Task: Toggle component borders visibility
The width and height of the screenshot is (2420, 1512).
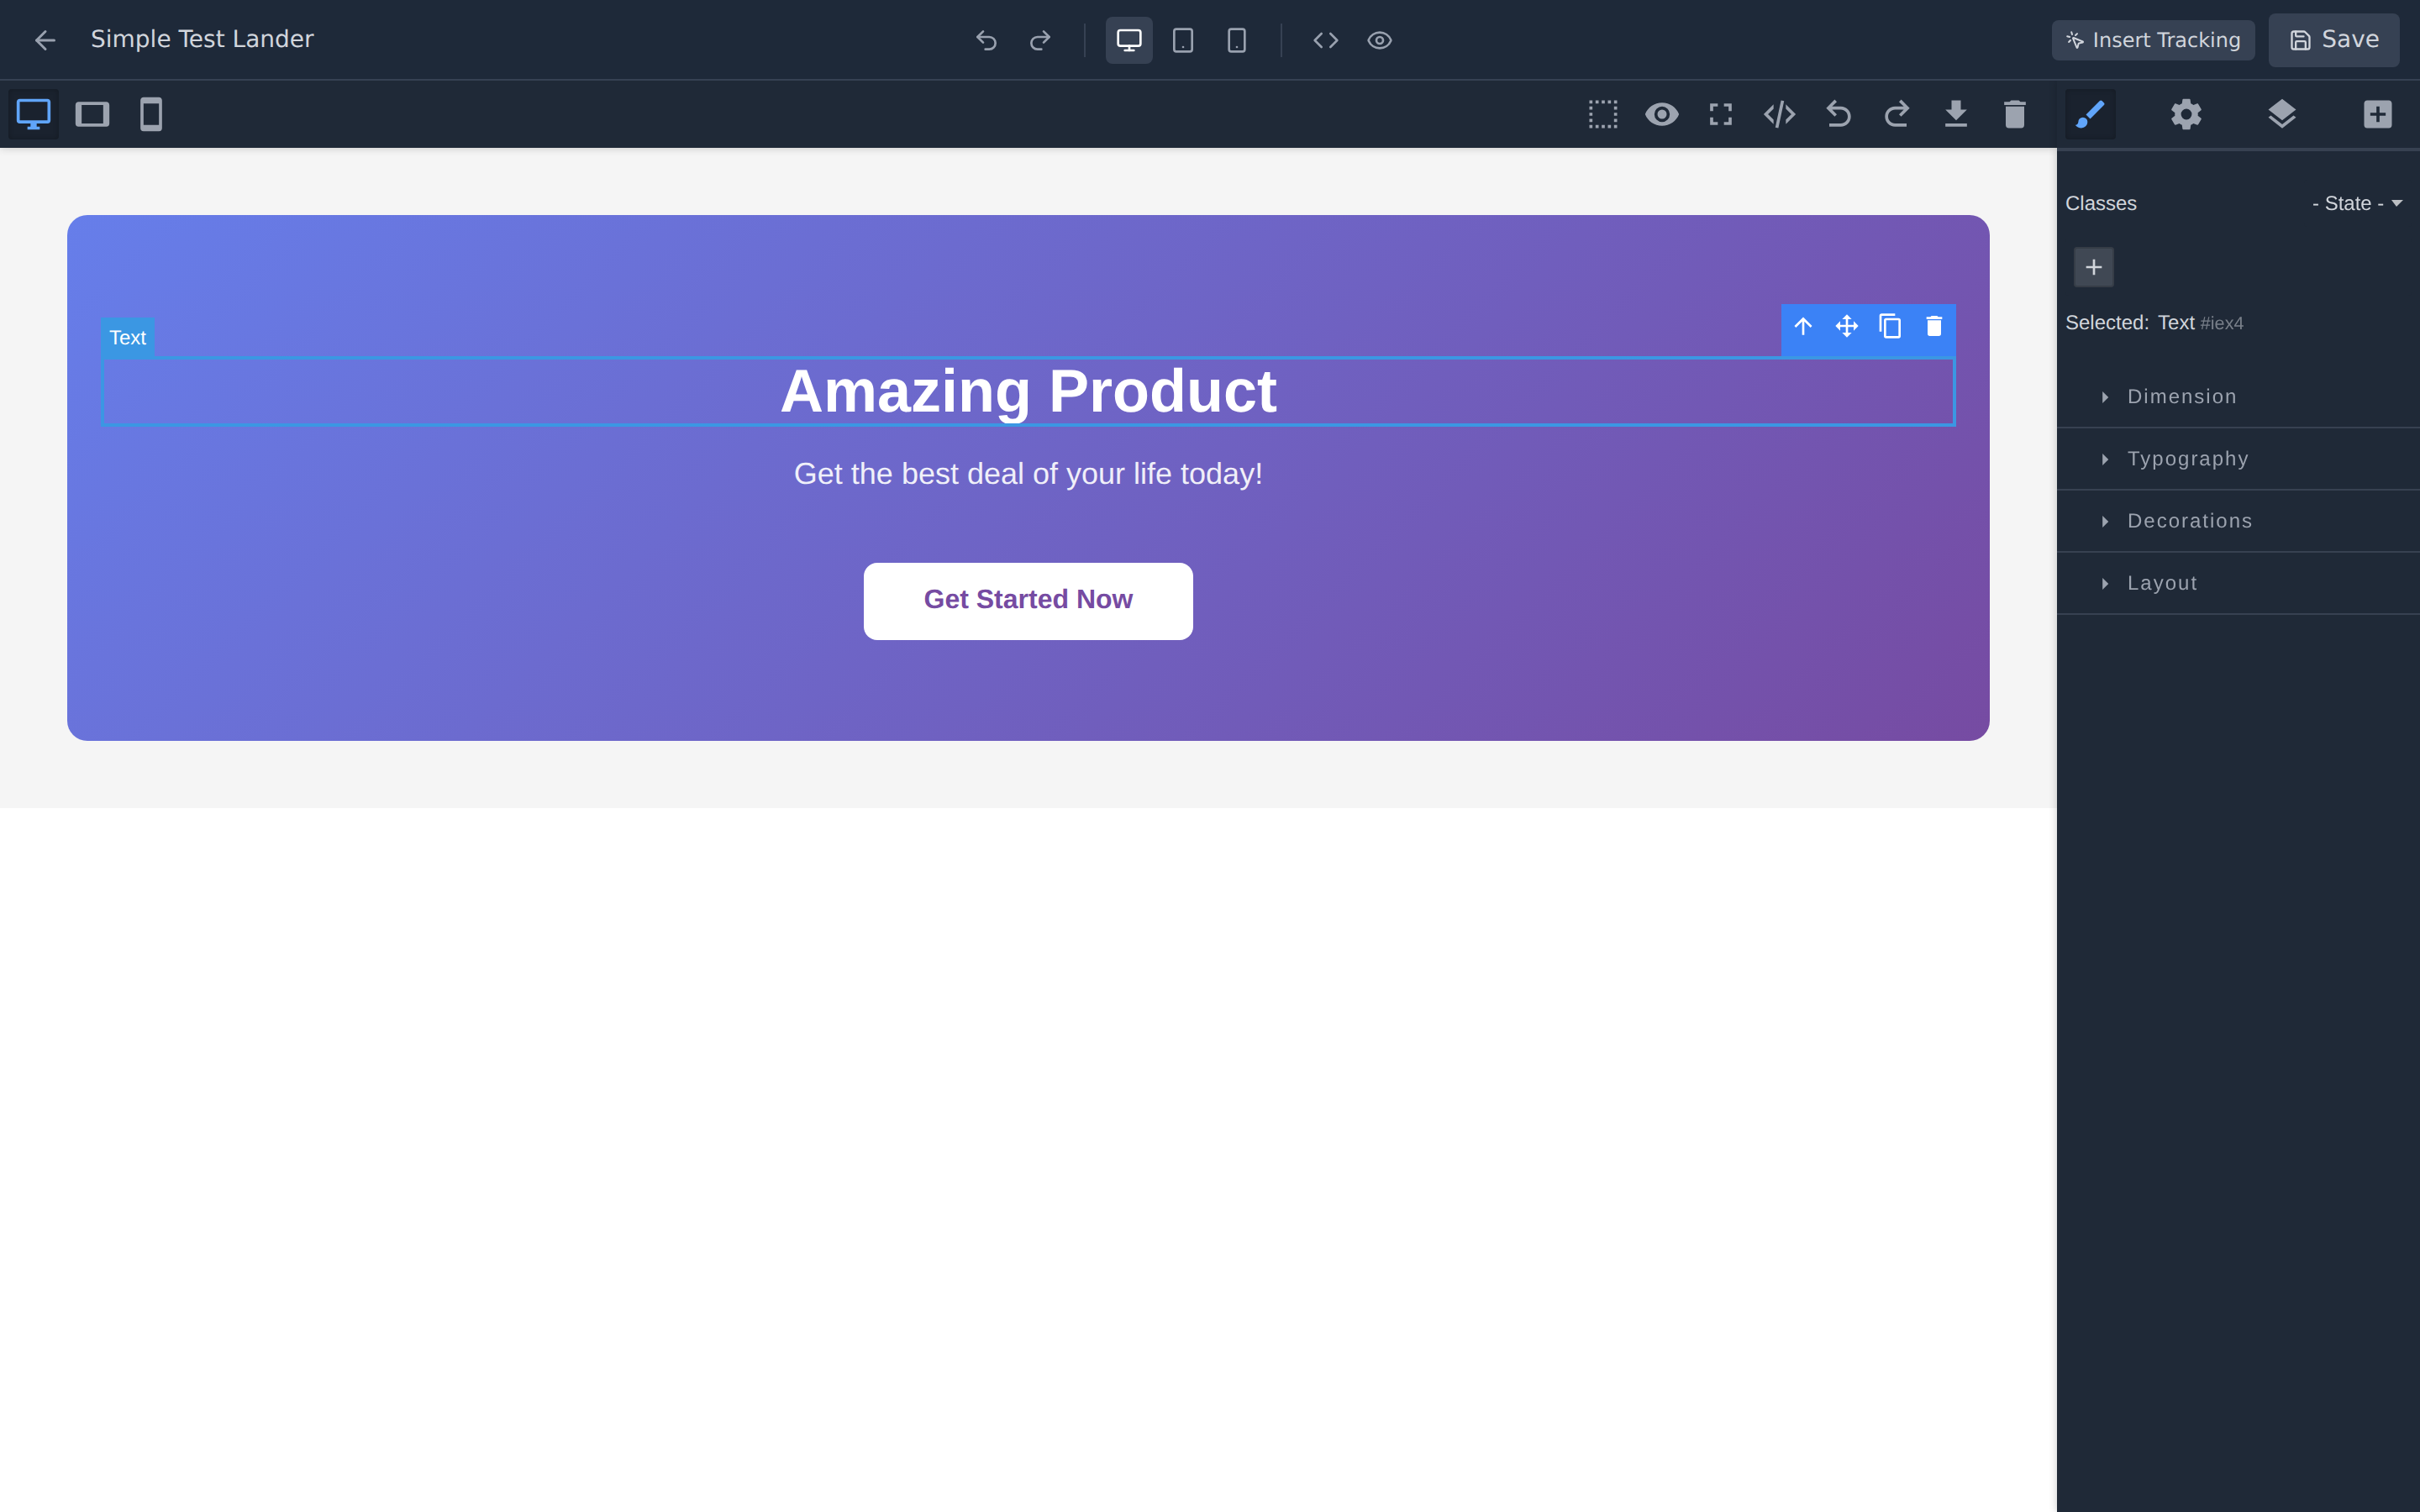Action: coord(1603,114)
